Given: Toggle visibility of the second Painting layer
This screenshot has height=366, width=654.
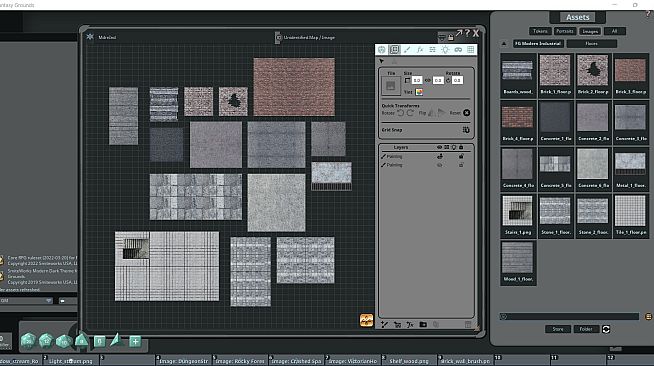Looking at the screenshot, I should [440, 165].
